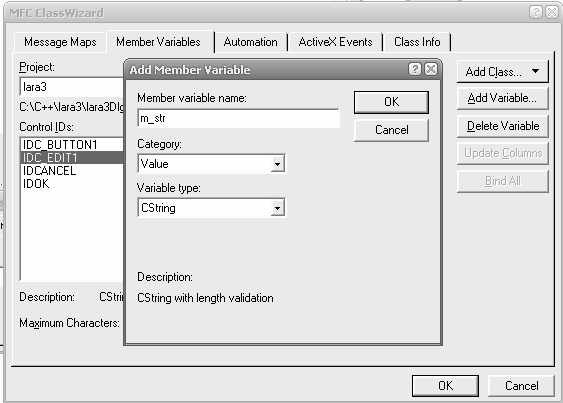Click the help icon in Add Member Variable
563x403 pixels.
[415, 69]
